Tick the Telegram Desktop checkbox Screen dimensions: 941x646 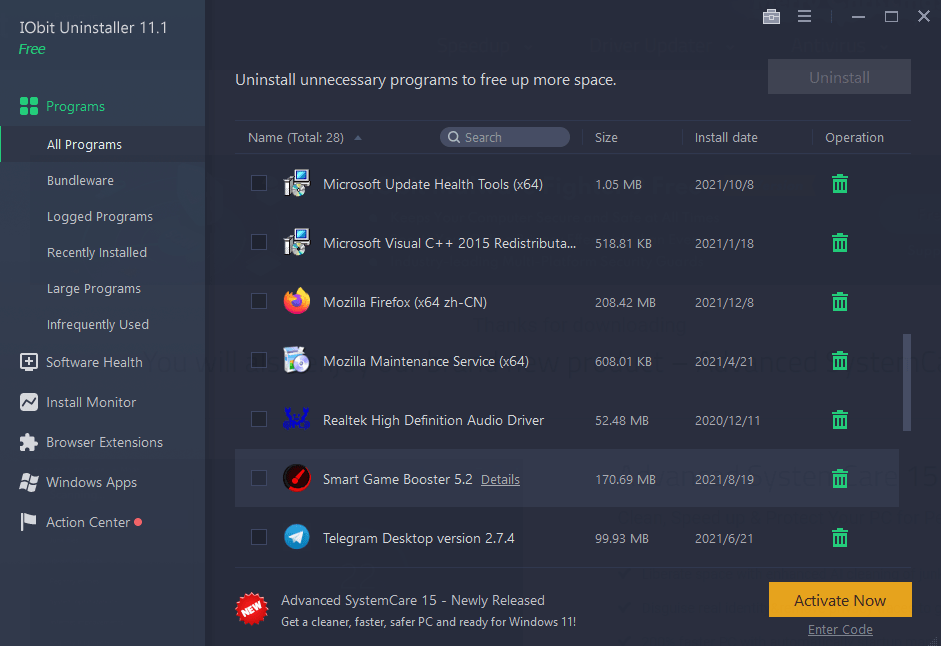click(x=259, y=537)
